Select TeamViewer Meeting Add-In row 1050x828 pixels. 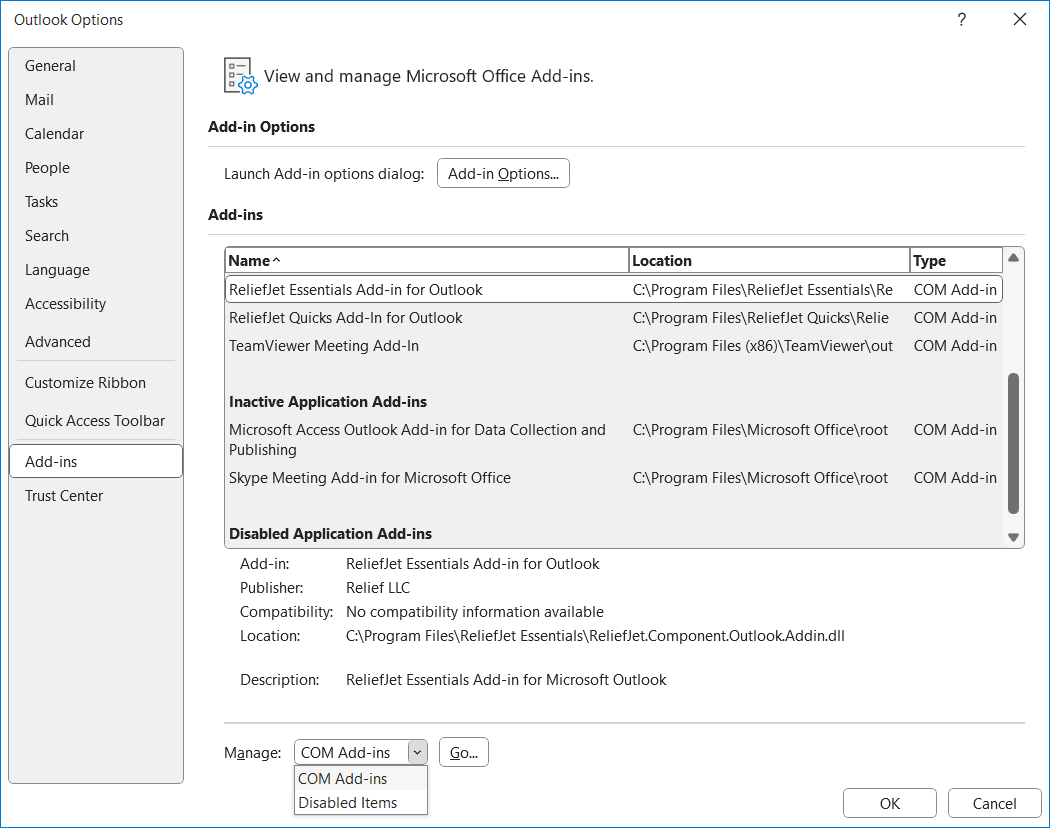coord(613,346)
